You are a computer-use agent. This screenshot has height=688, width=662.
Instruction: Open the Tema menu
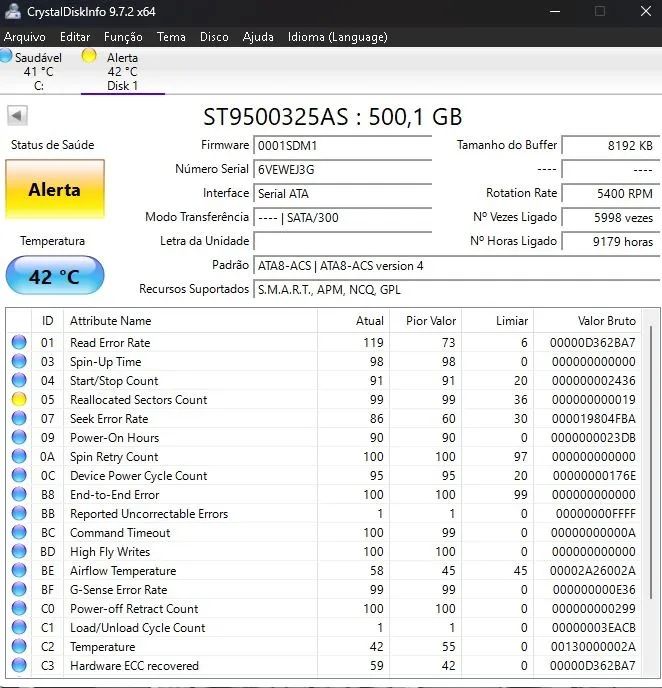(x=171, y=37)
